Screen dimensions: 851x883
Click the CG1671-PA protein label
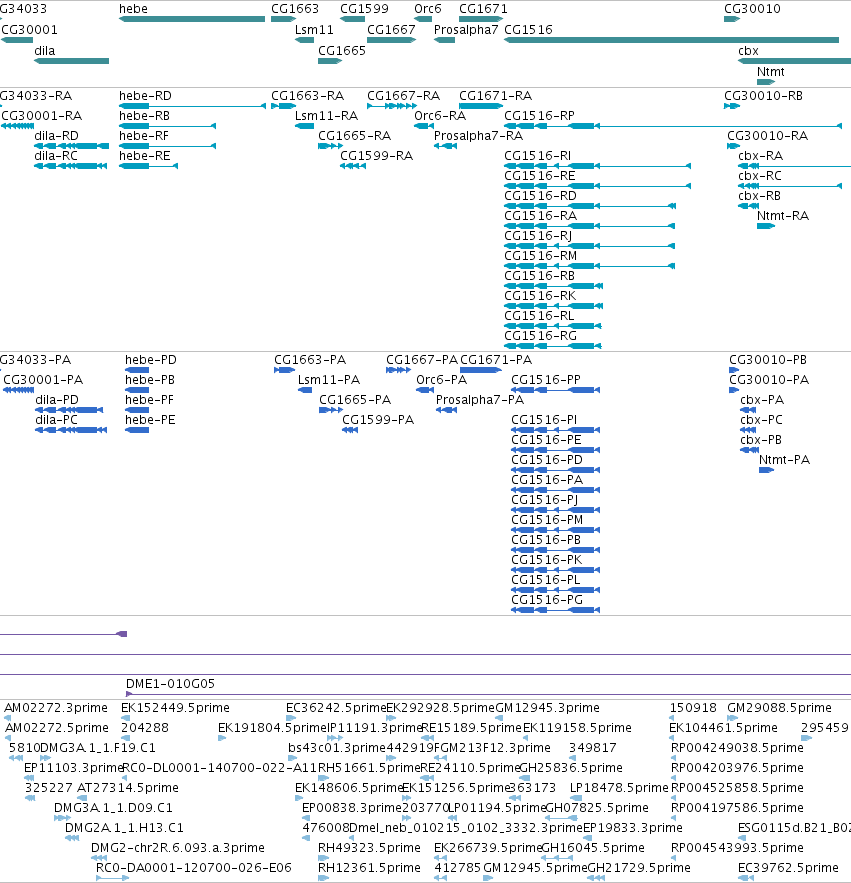(x=496, y=360)
